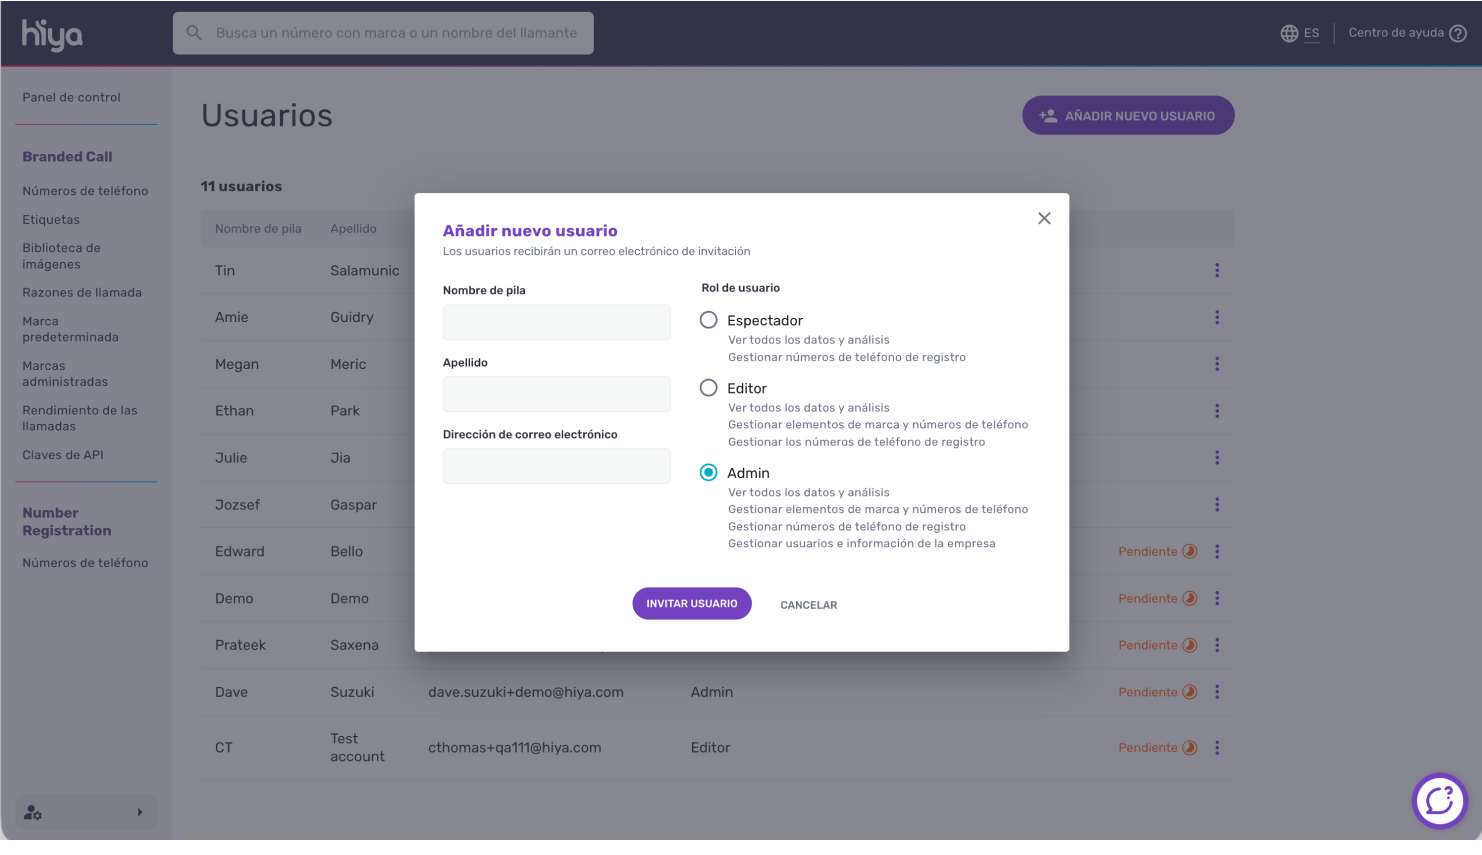Click pending status icon for Edward Bello
Viewport: 1482px width, 855px height.
point(1189,551)
